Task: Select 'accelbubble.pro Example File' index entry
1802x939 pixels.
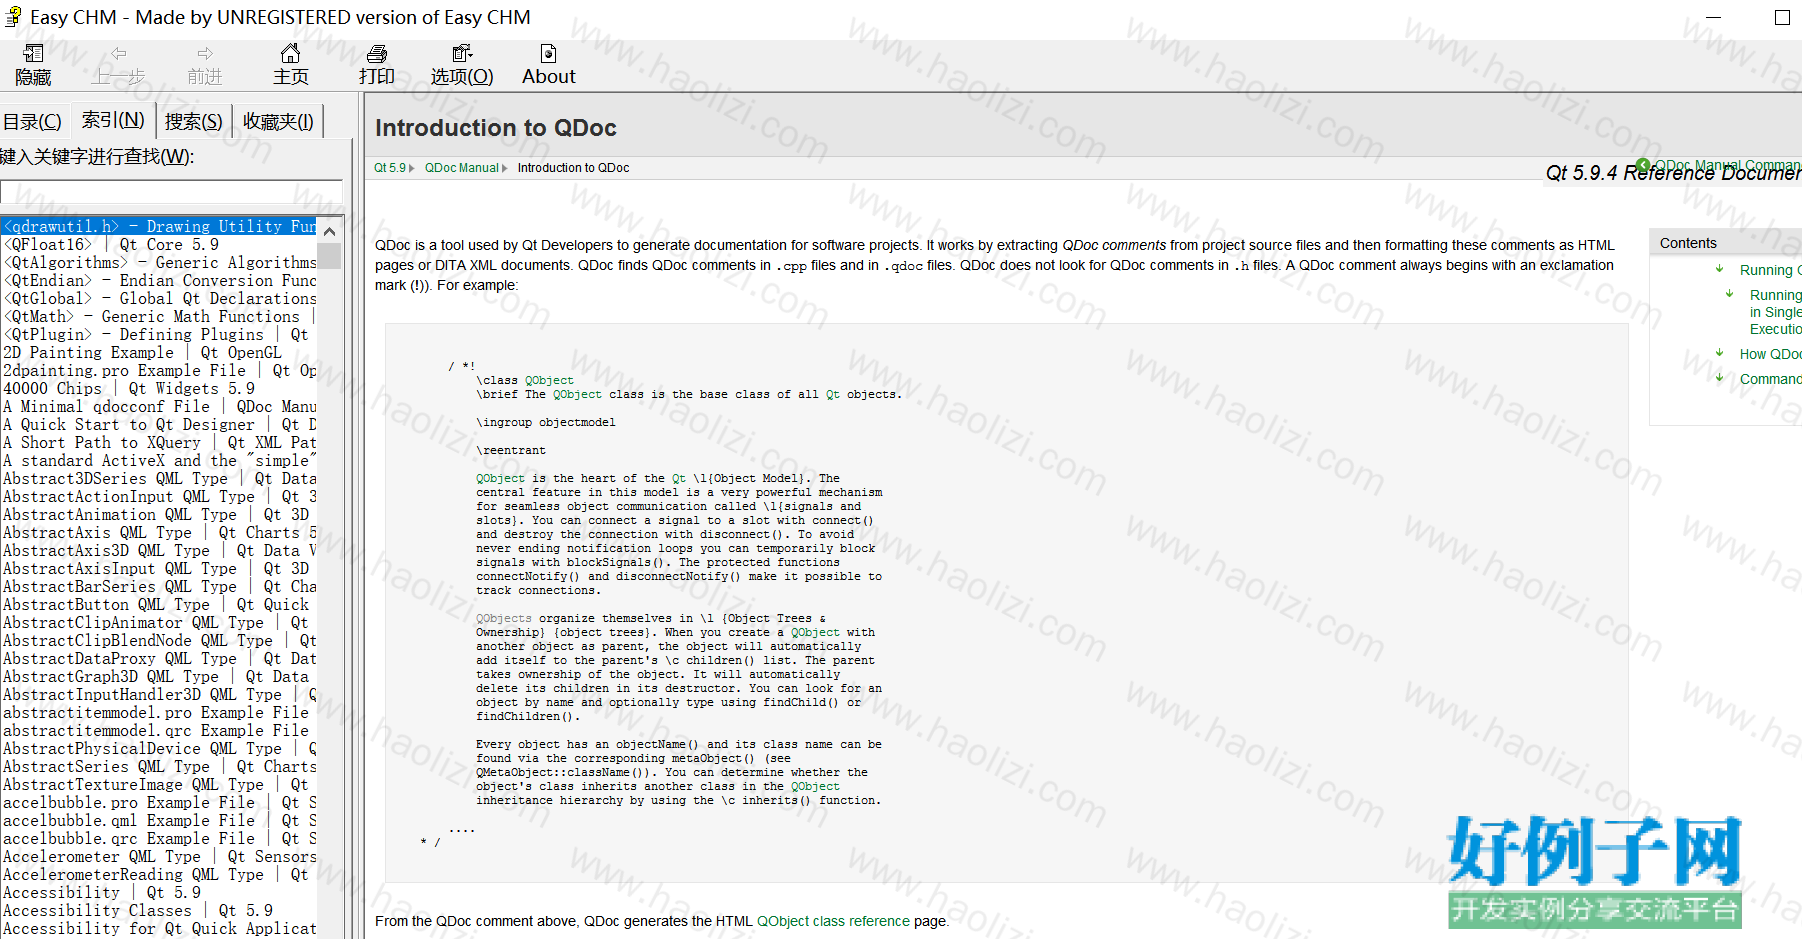Action: tap(159, 803)
